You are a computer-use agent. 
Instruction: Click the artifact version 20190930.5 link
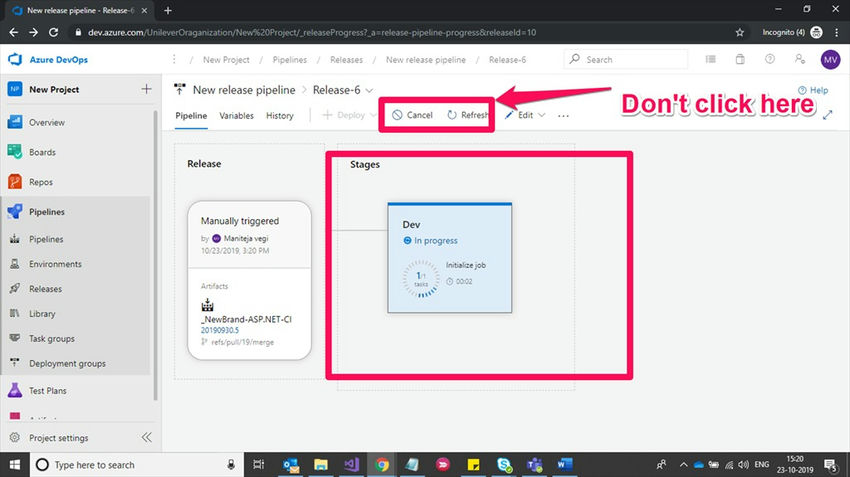tap(220, 330)
